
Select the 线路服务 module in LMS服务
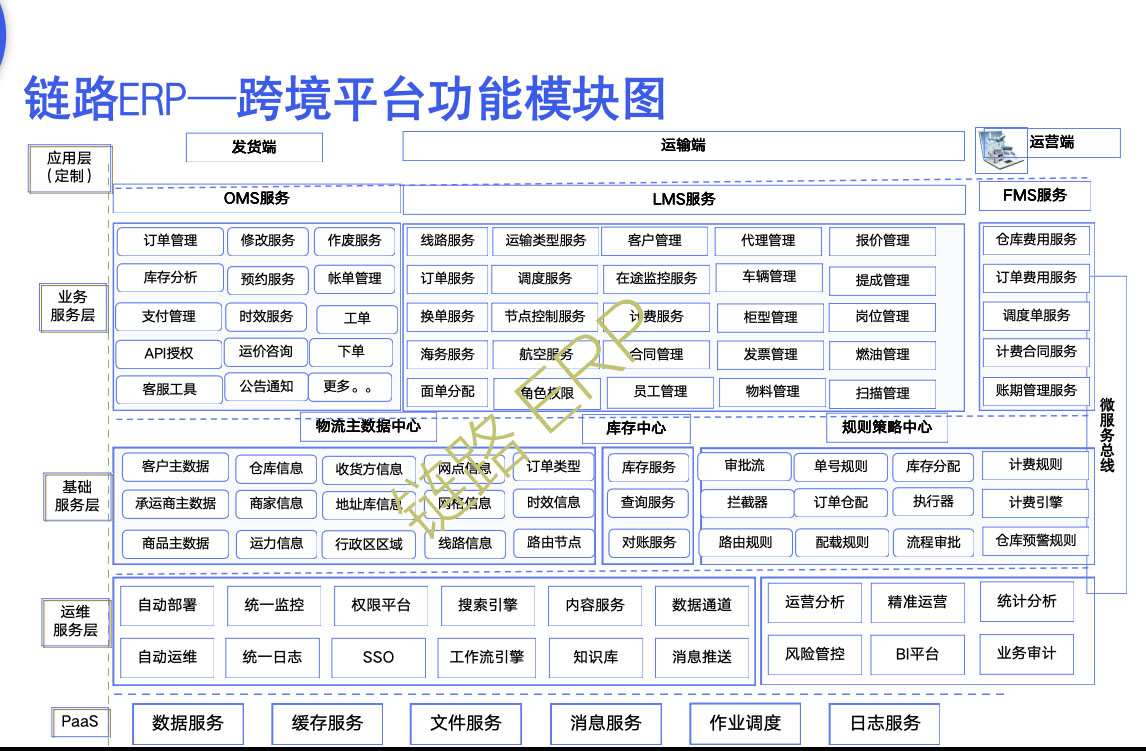(x=446, y=240)
